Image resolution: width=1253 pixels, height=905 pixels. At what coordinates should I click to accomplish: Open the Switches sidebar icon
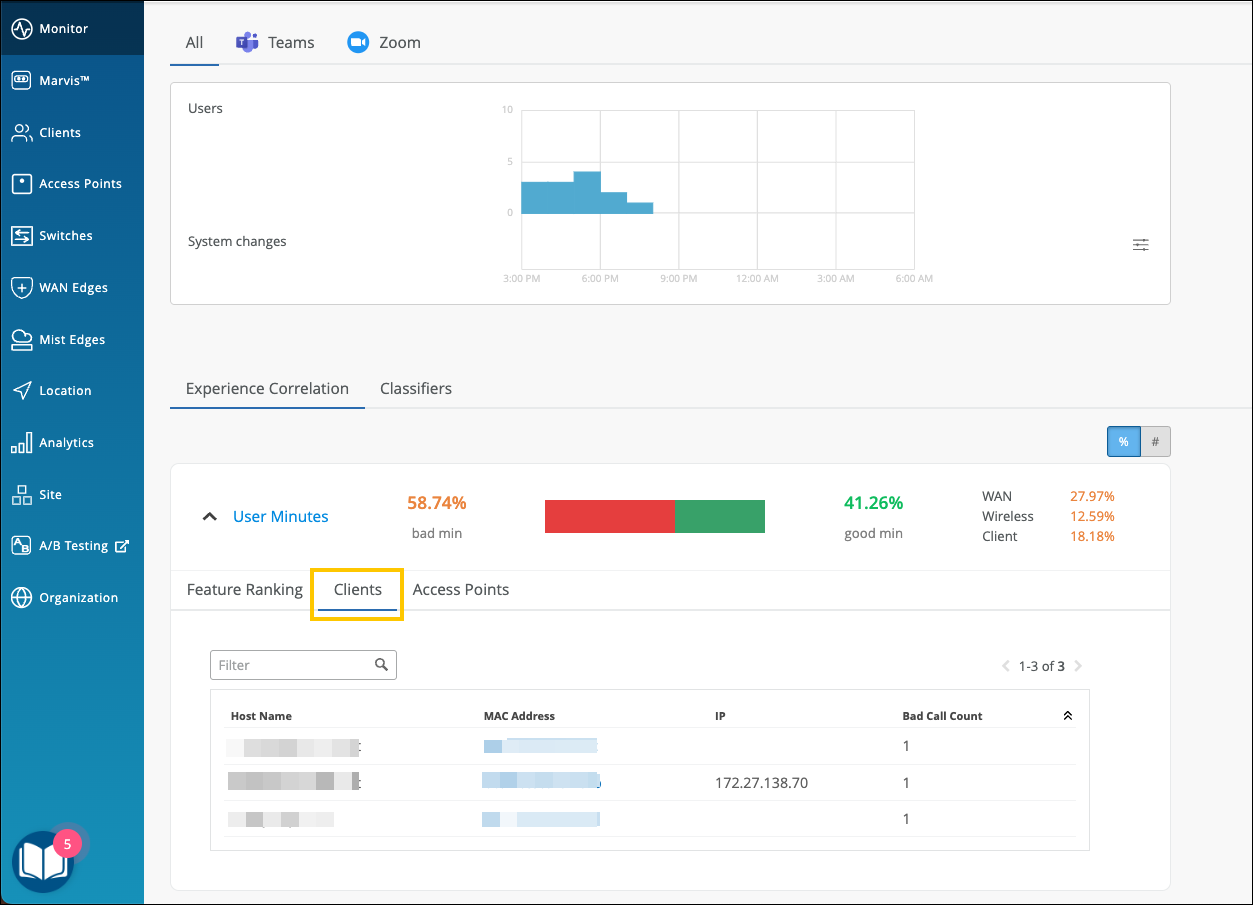22,236
